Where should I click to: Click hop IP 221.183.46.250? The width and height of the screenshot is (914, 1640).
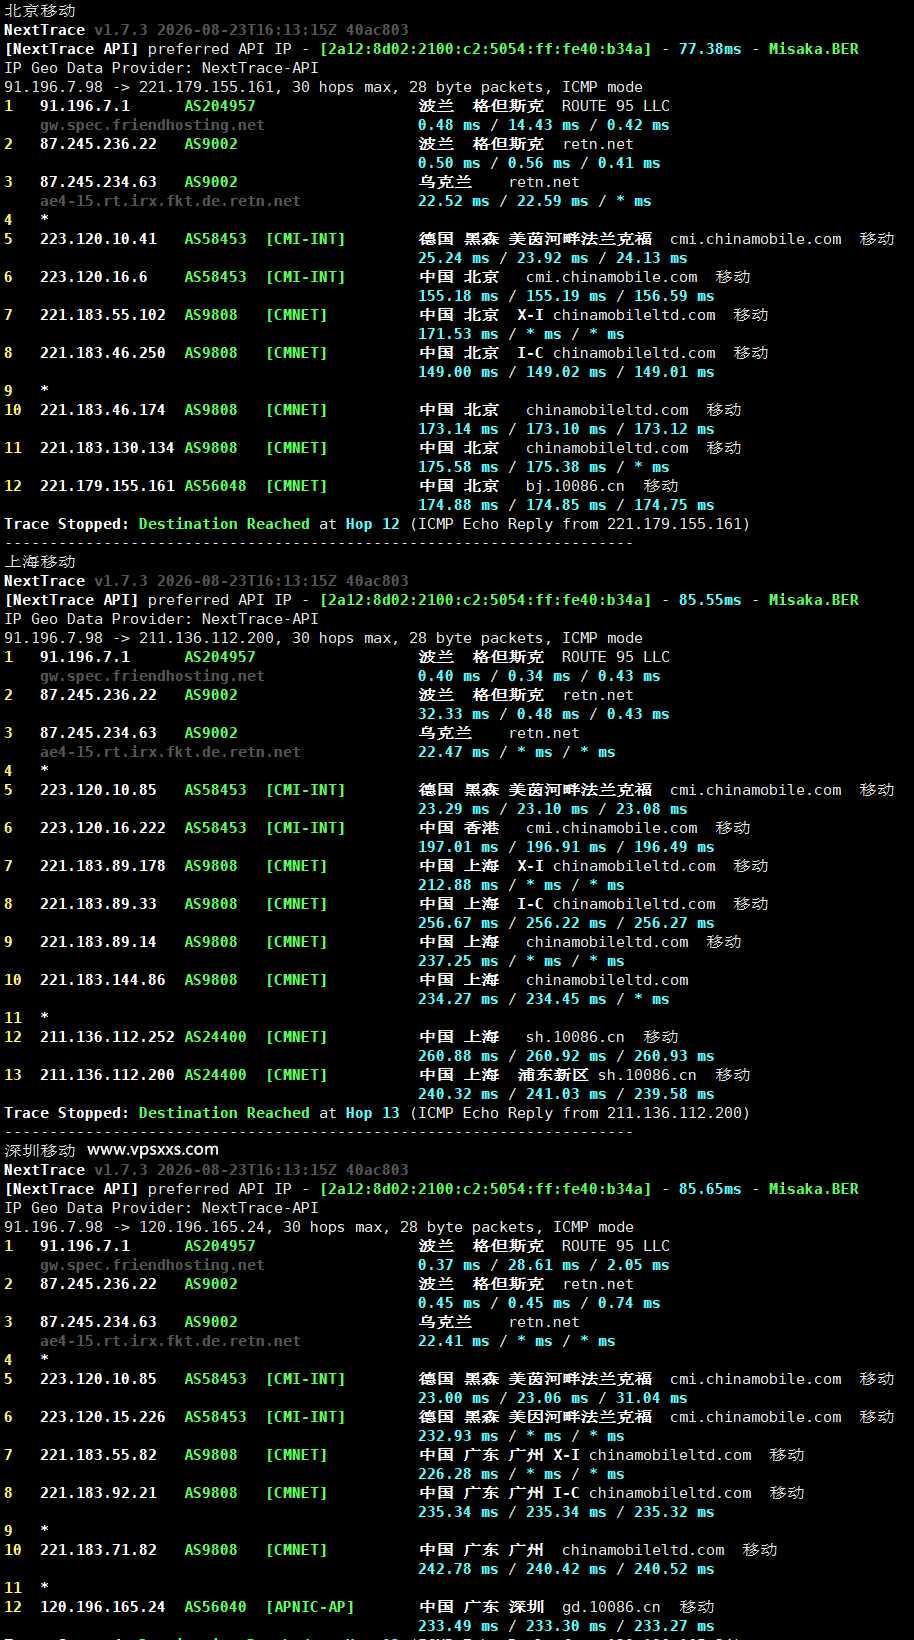103,352
